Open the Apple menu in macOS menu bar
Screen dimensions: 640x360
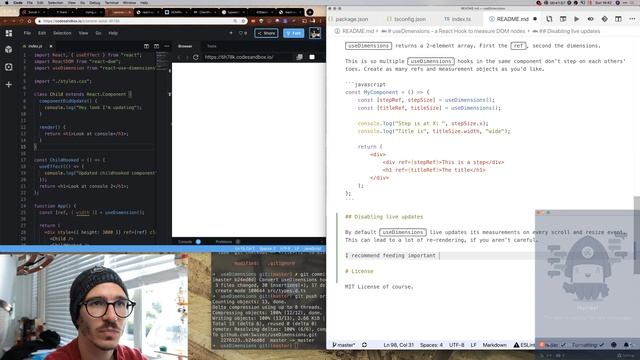tap(7, 2)
